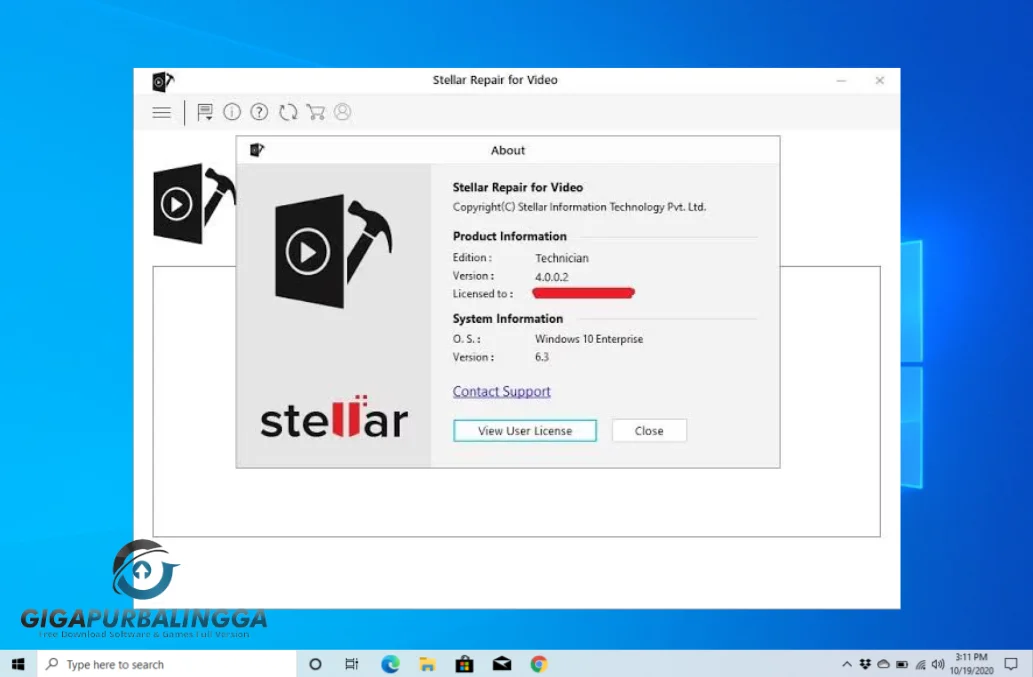
Task: Open the About info icon in toolbar
Action: 232,112
